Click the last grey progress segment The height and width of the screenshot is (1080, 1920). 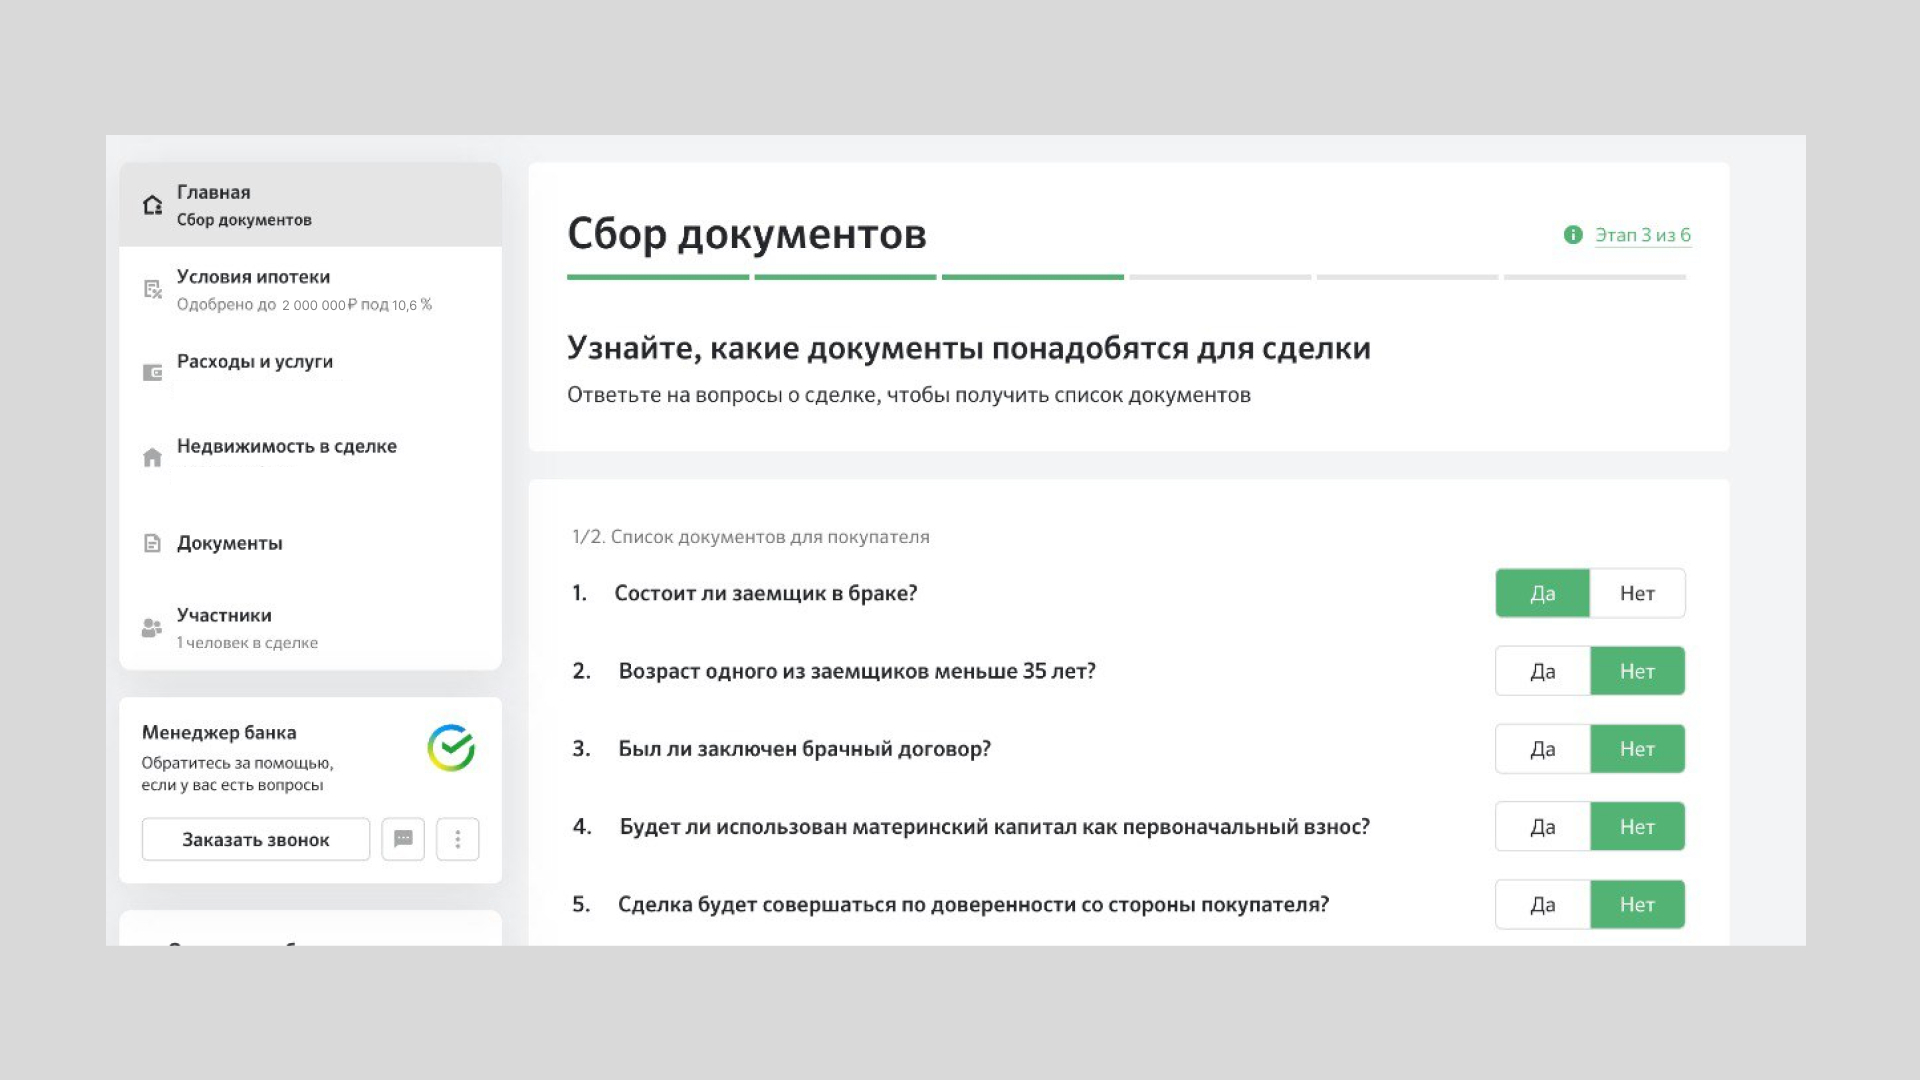1595,277
